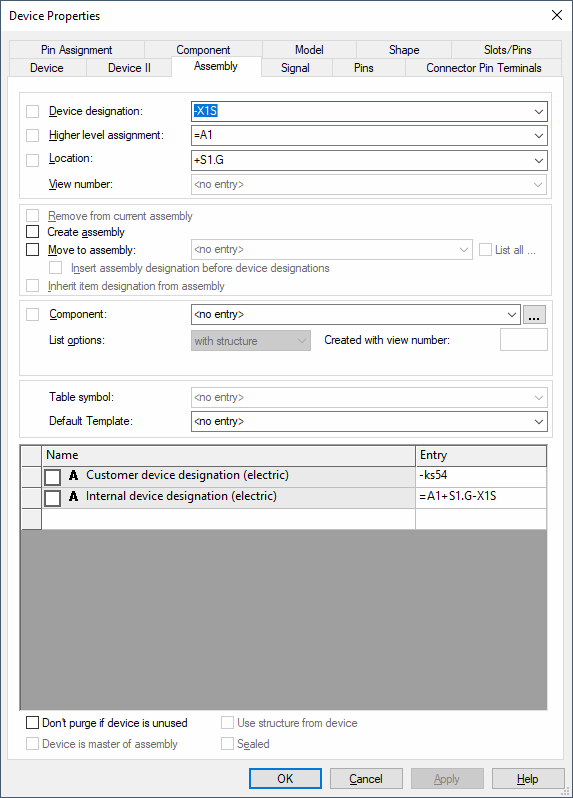Enable Move to assembly checkbox
573x798 pixels.
coord(33,249)
